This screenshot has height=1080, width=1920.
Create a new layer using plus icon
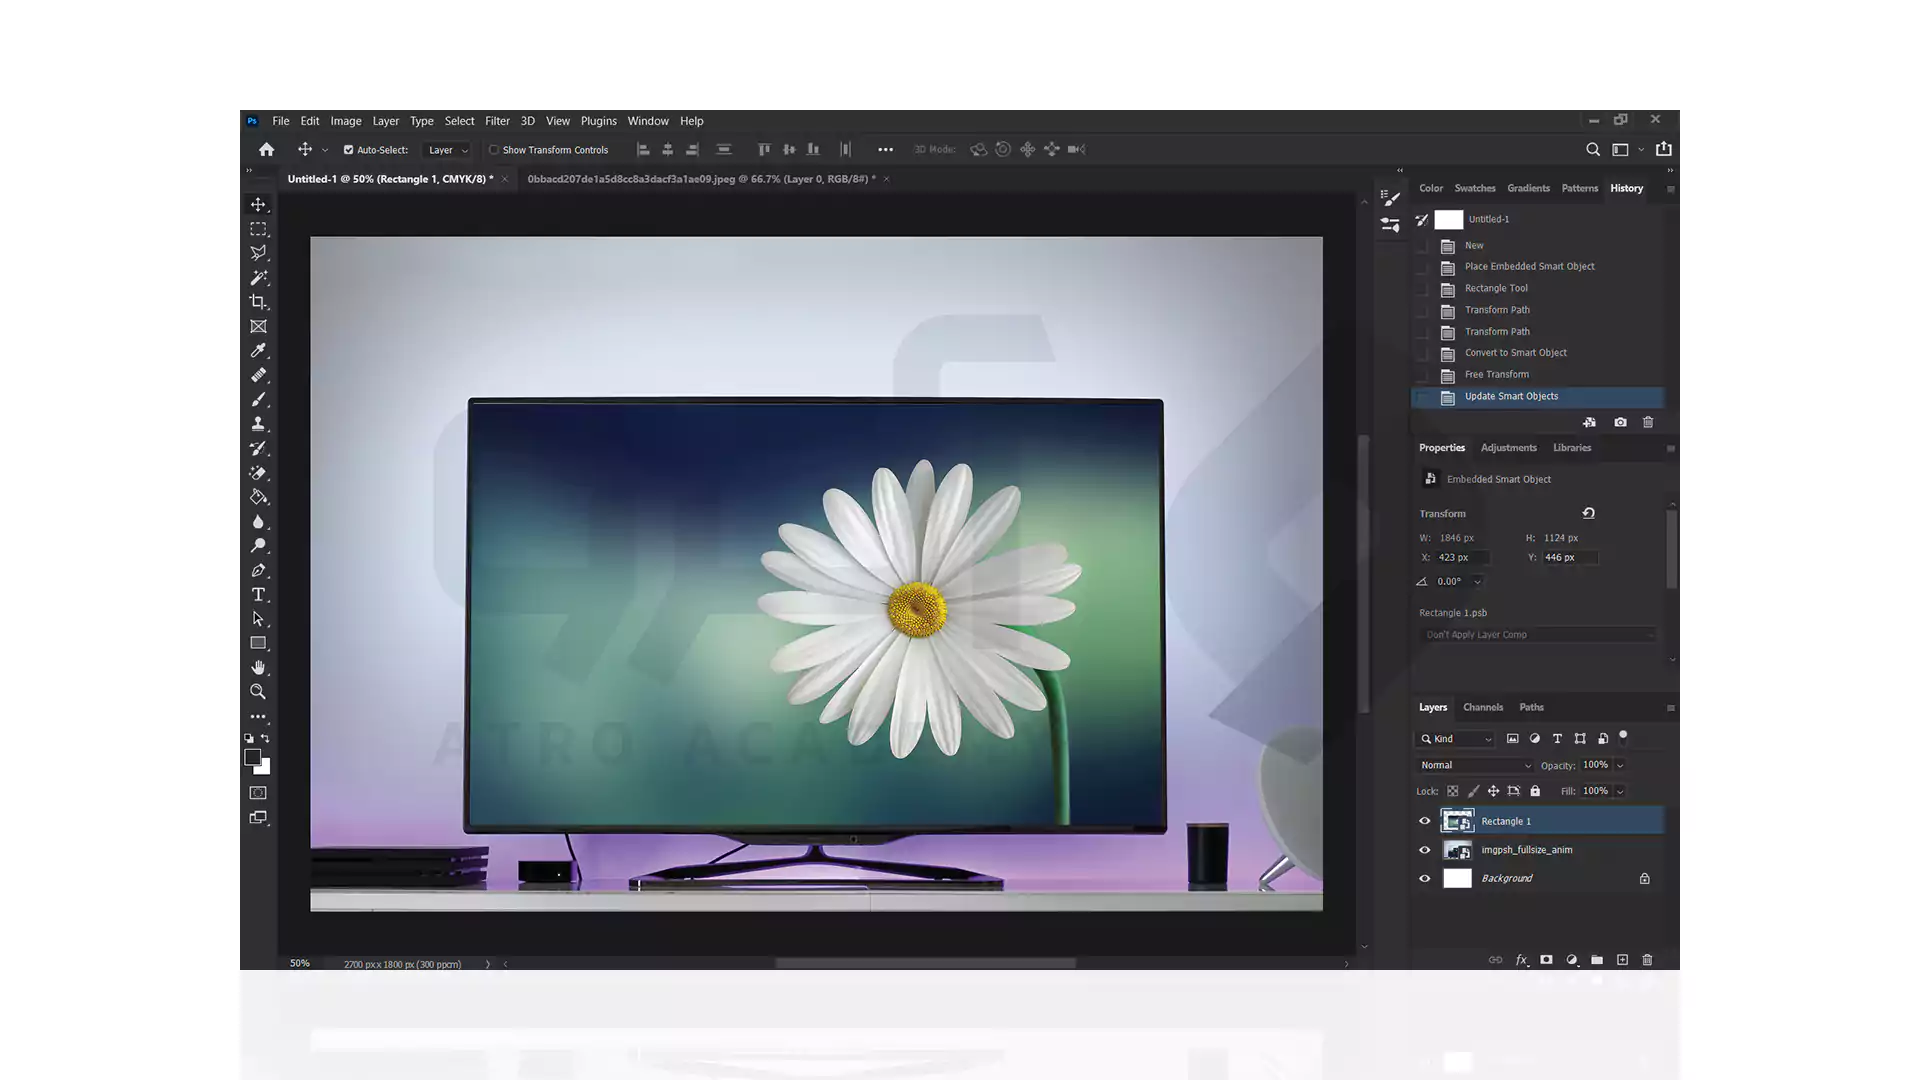point(1622,960)
